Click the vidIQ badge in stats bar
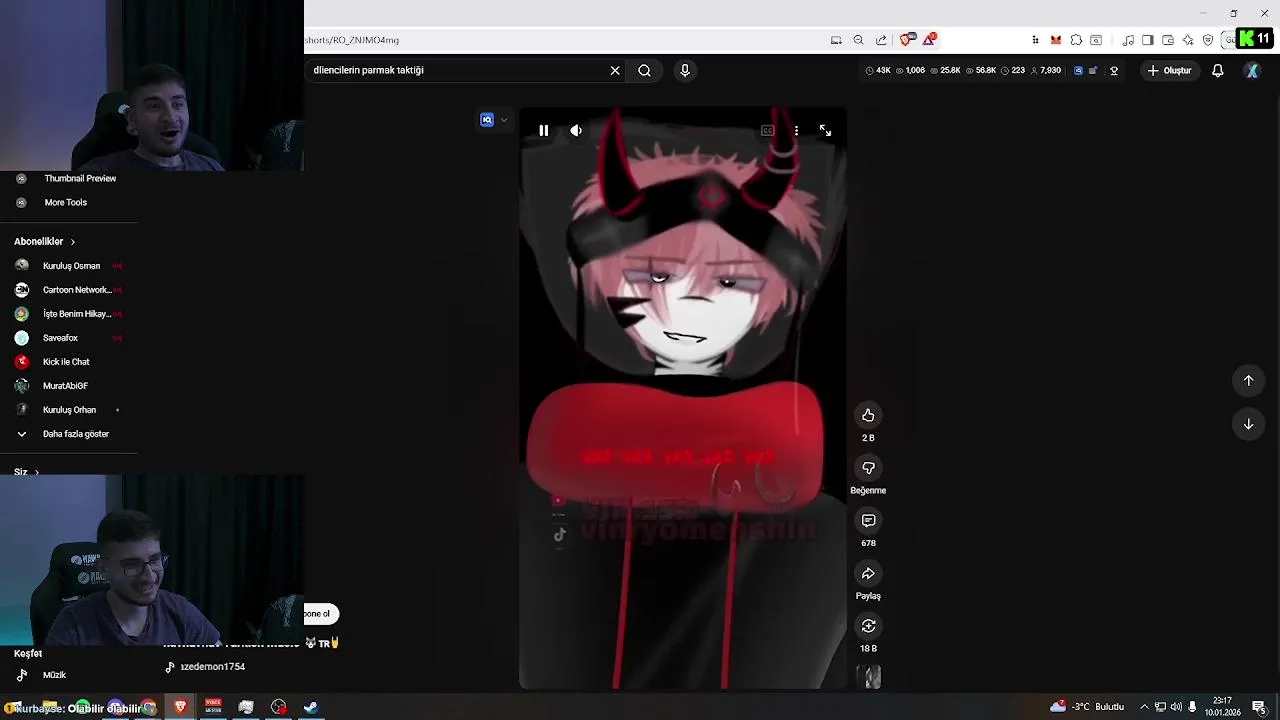The width and height of the screenshot is (1280, 720). point(1078,70)
